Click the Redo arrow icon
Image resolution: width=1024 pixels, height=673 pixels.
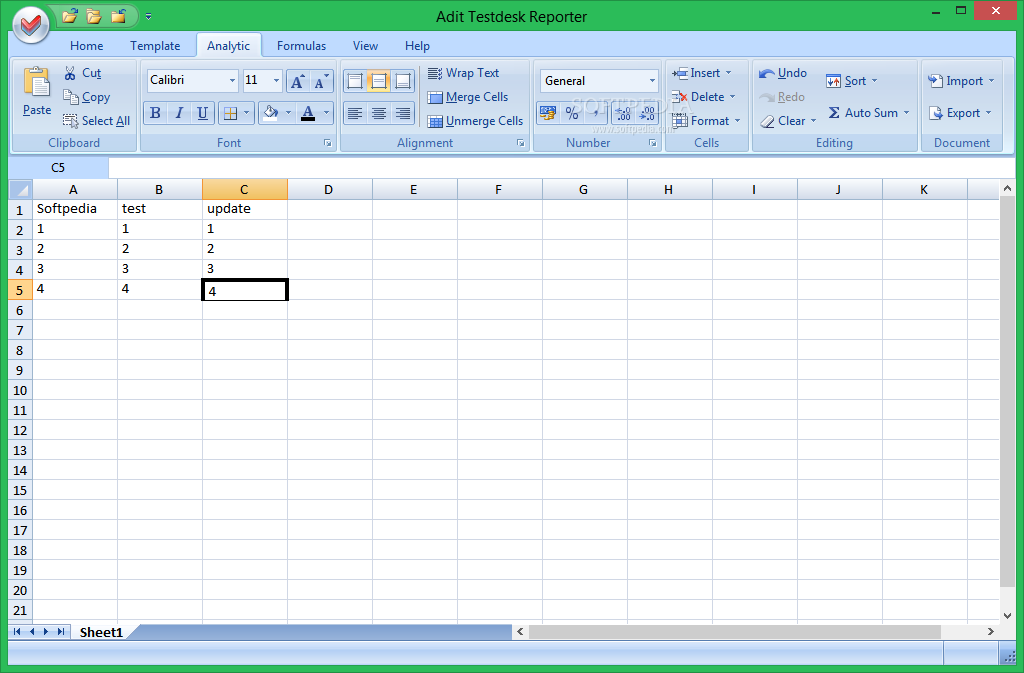pyautogui.click(x=767, y=97)
